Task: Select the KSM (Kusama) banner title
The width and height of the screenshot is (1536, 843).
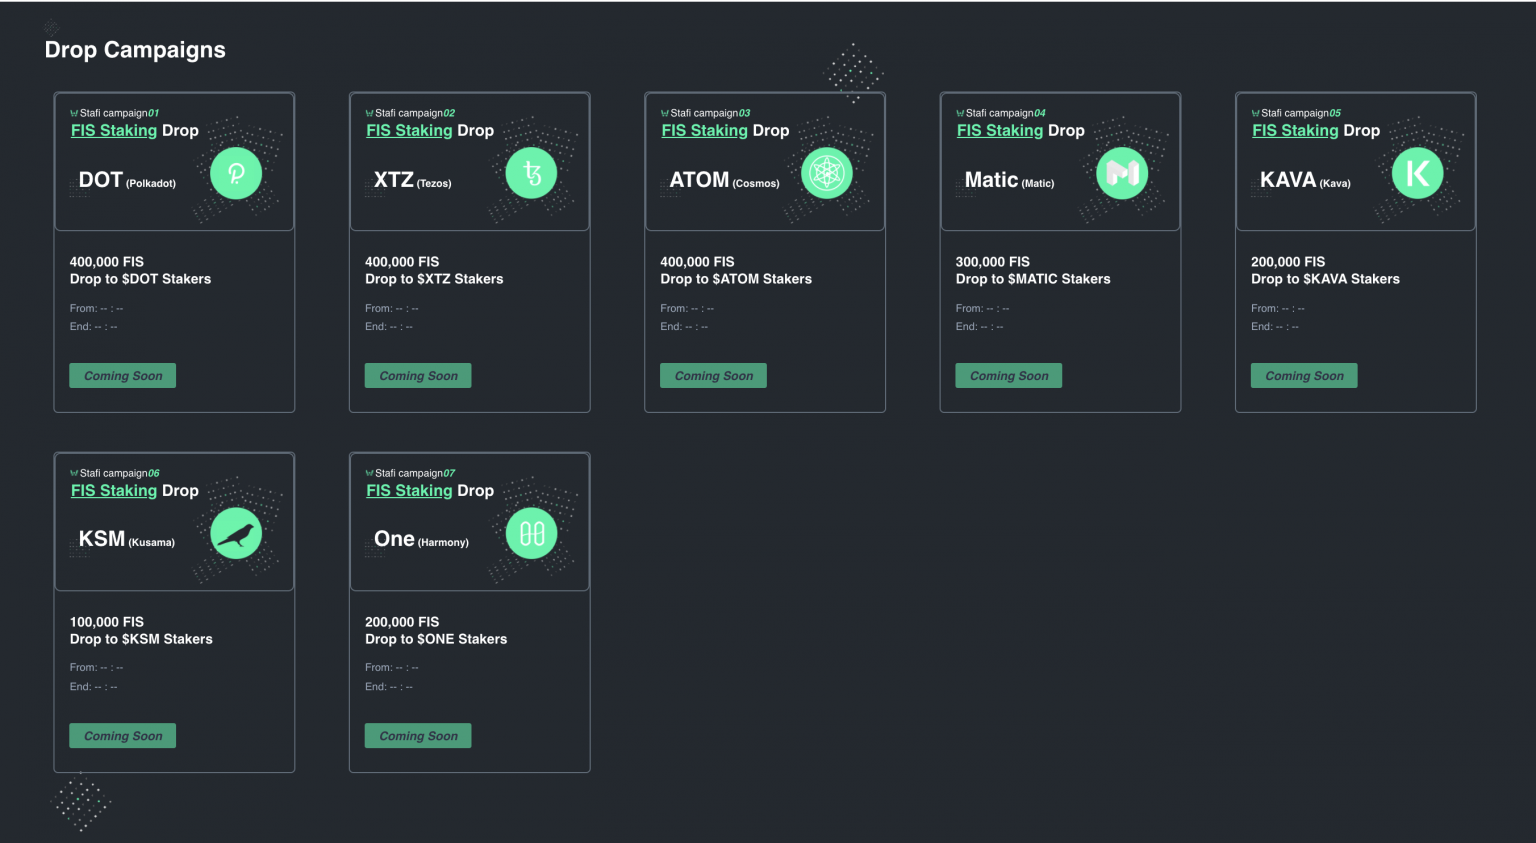Action: click(x=126, y=540)
